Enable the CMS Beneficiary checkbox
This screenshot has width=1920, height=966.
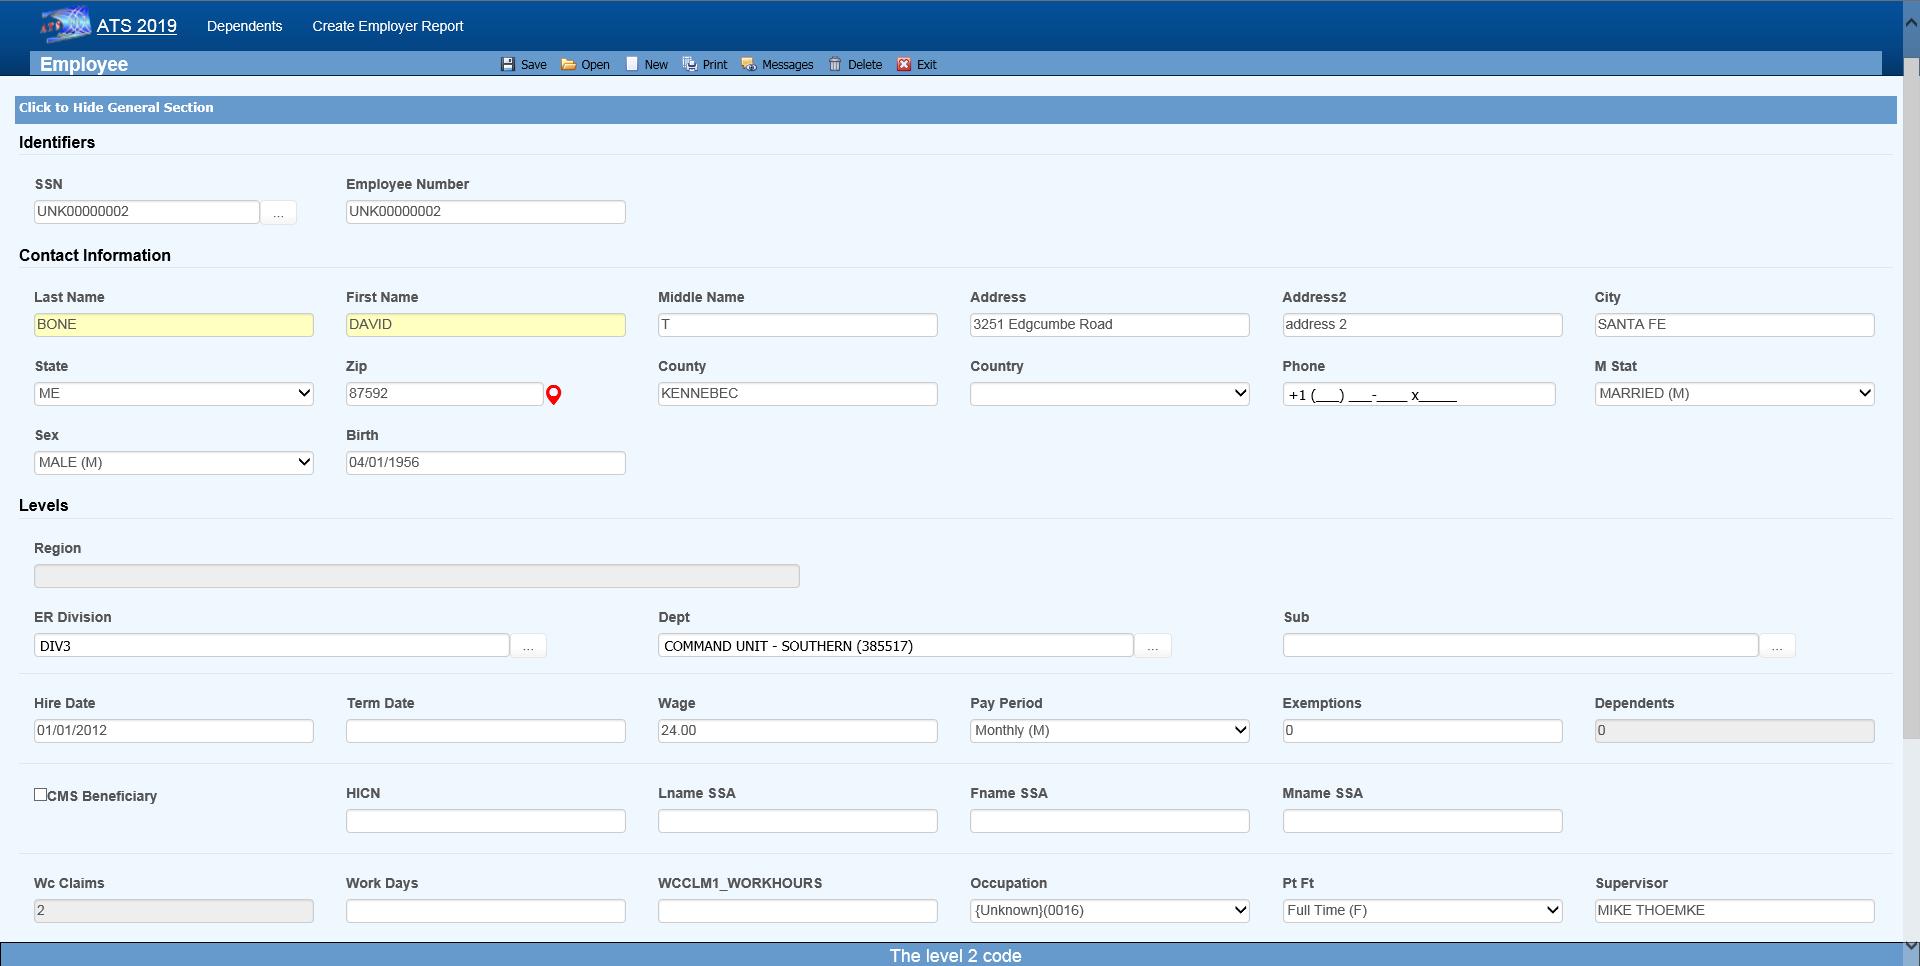41,795
